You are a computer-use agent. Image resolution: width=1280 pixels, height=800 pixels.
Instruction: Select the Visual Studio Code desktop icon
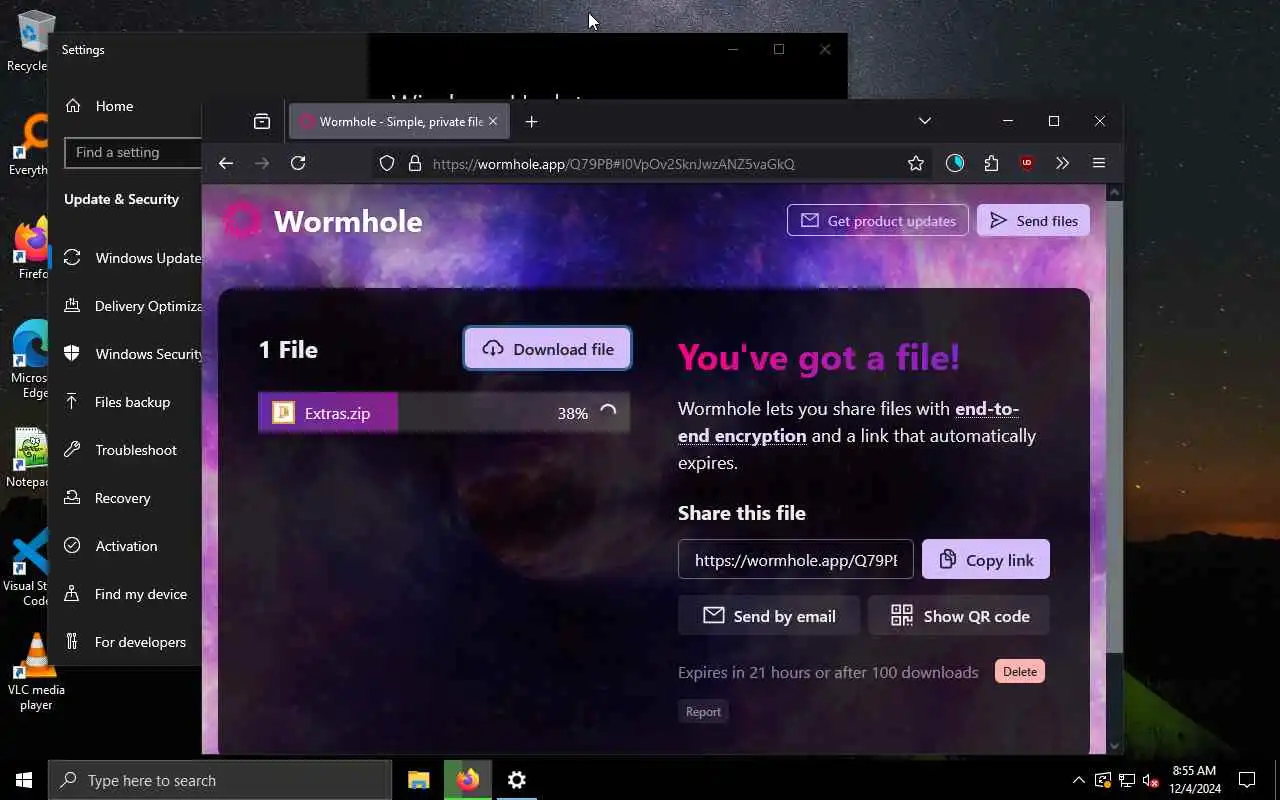pos(26,568)
